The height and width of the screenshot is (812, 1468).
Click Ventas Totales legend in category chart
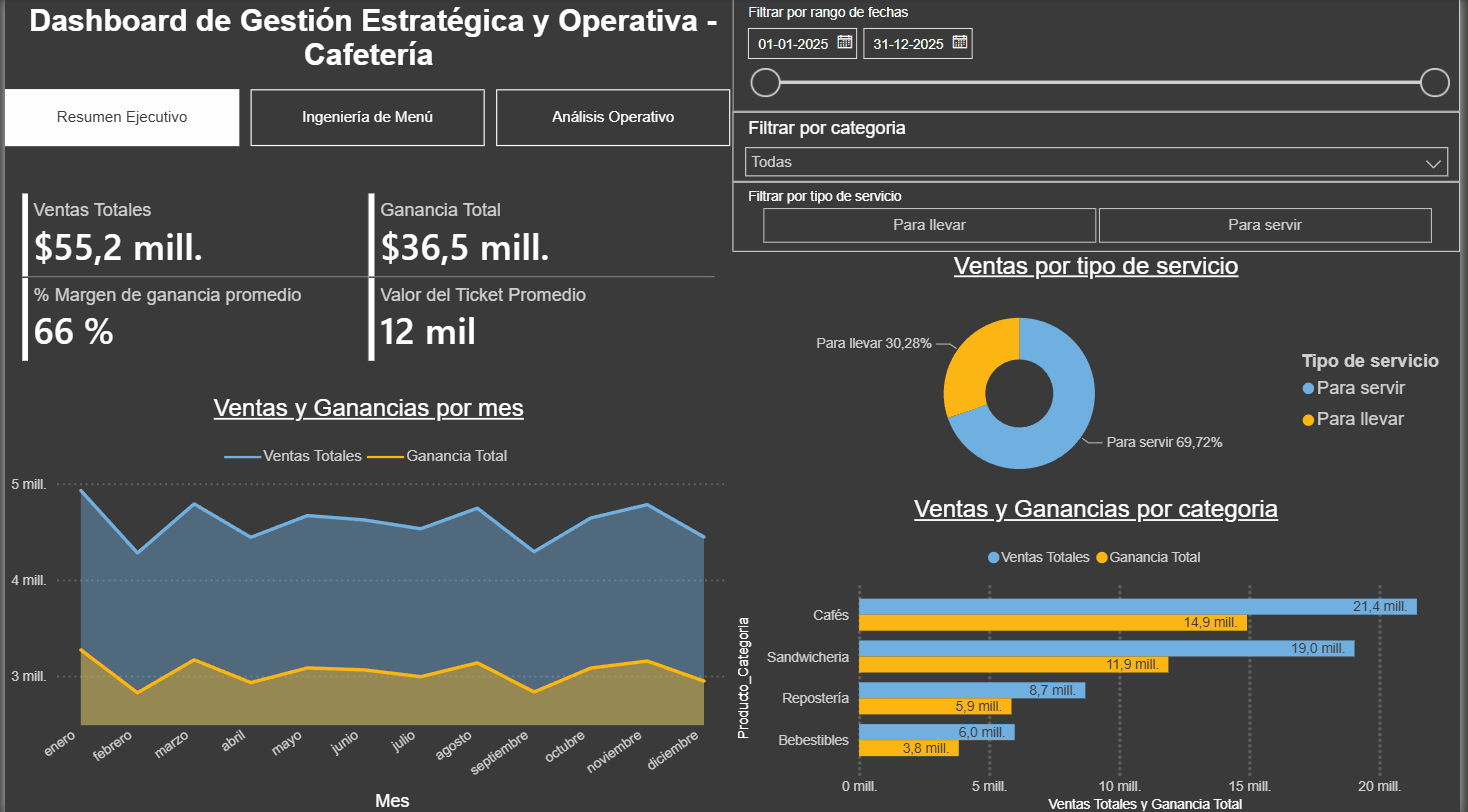[1039, 557]
